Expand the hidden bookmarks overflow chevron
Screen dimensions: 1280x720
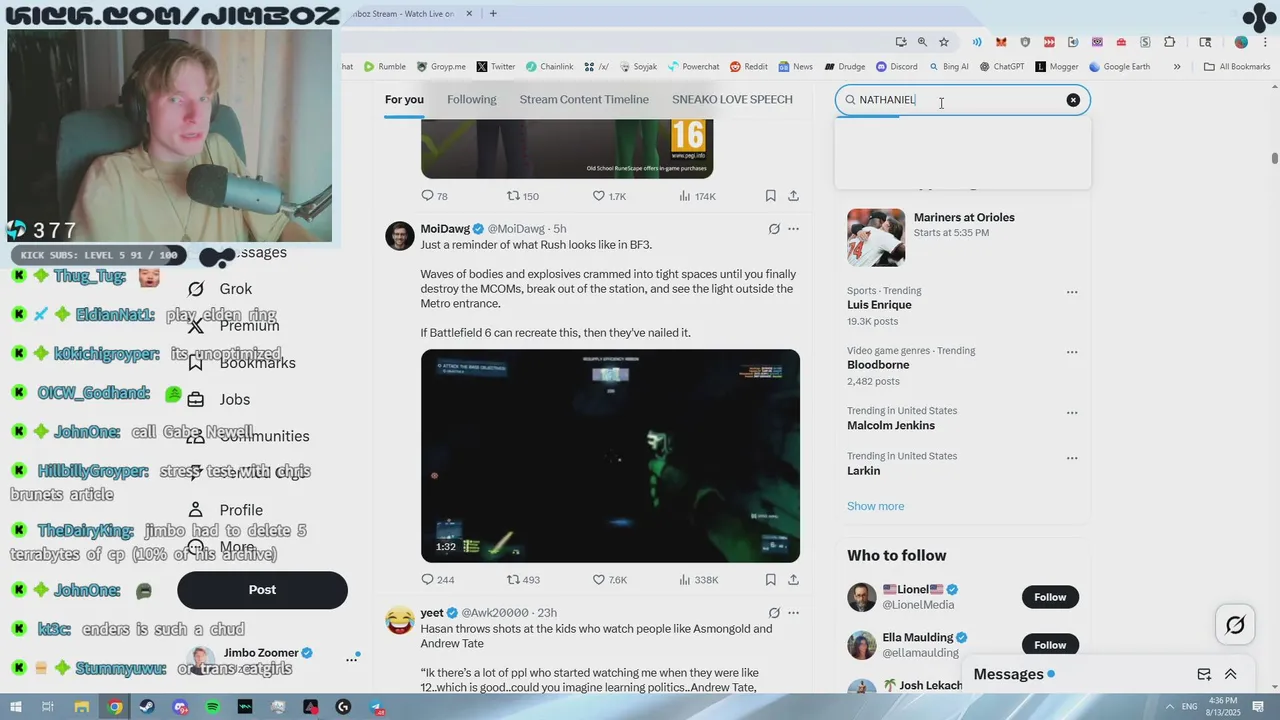tap(1177, 67)
